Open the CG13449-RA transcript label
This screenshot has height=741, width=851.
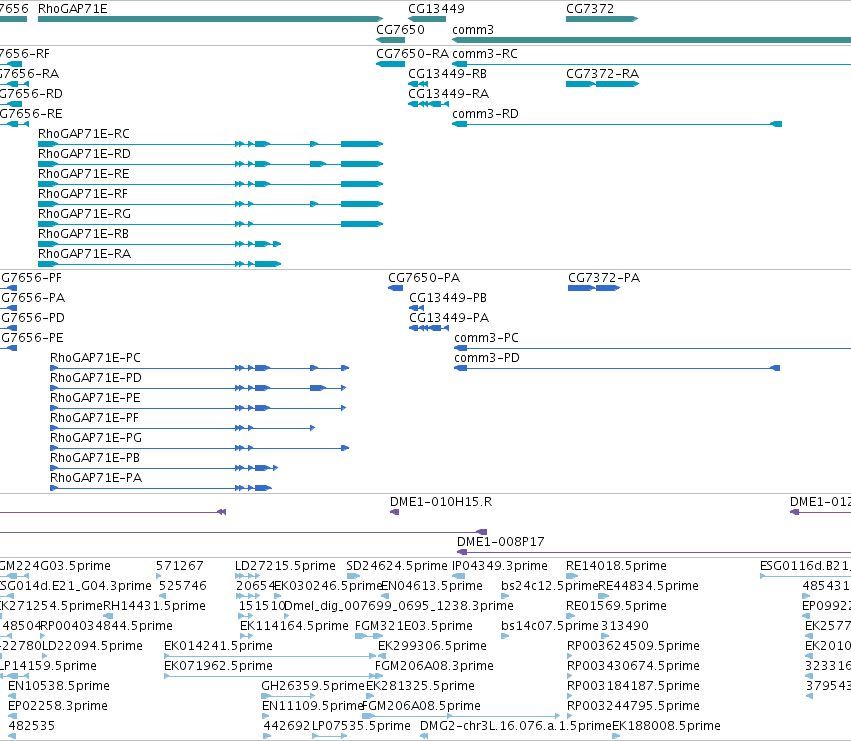point(448,93)
